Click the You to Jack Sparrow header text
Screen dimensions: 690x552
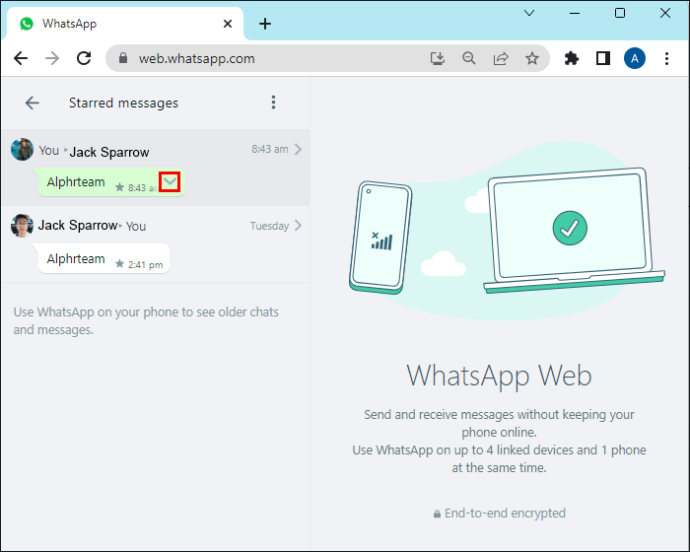[94, 151]
